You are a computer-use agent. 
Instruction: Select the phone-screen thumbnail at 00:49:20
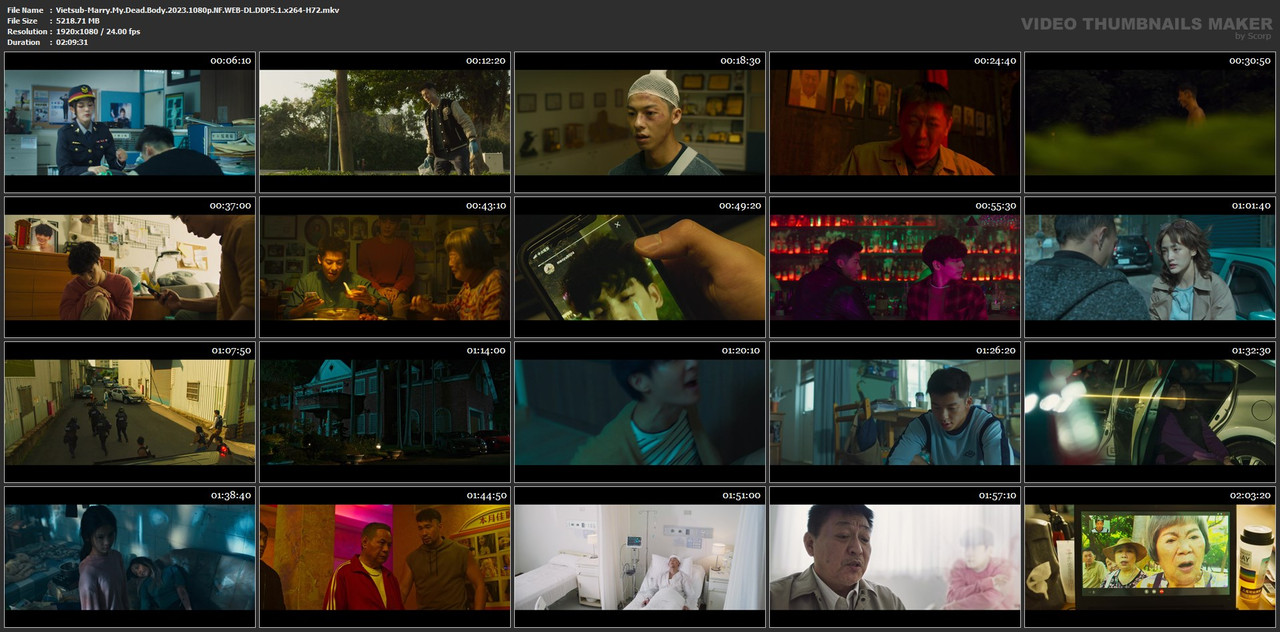click(640, 267)
